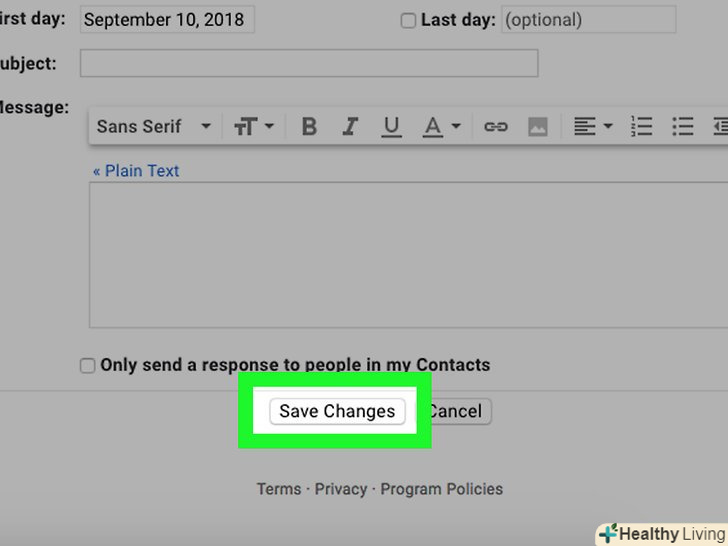The image size is (728, 546).
Task: Insert a link with the link icon
Action: (496, 127)
